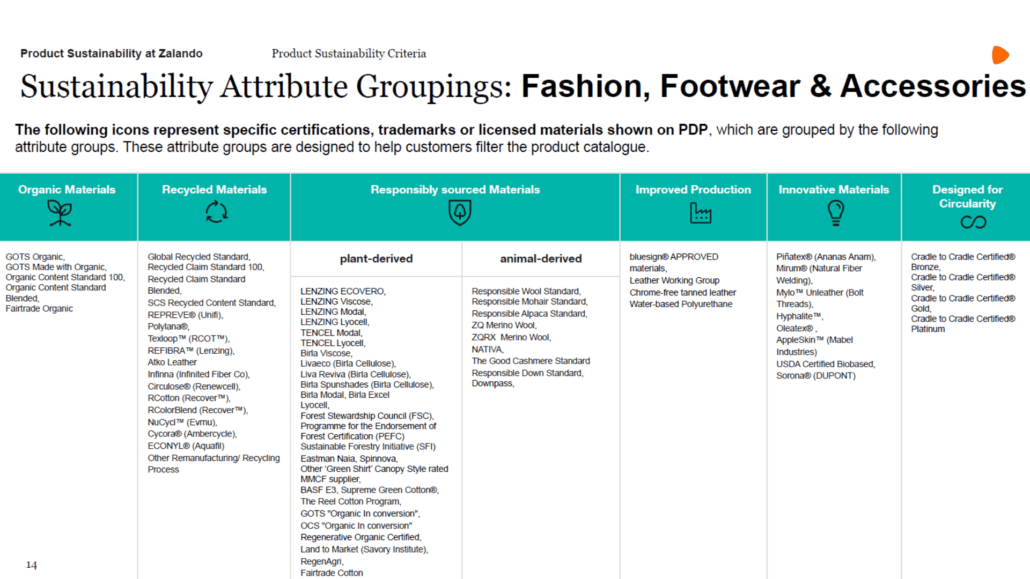This screenshot has width=1030, height=579.
Task: Click Product Sustainability at Zalando heading
Action: coord(111,54)
